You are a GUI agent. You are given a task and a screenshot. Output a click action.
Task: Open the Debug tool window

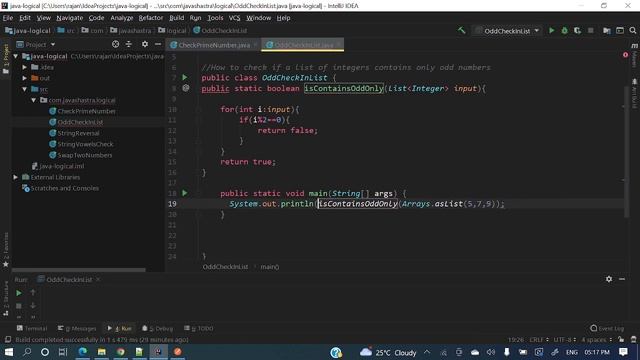[158, 329]
